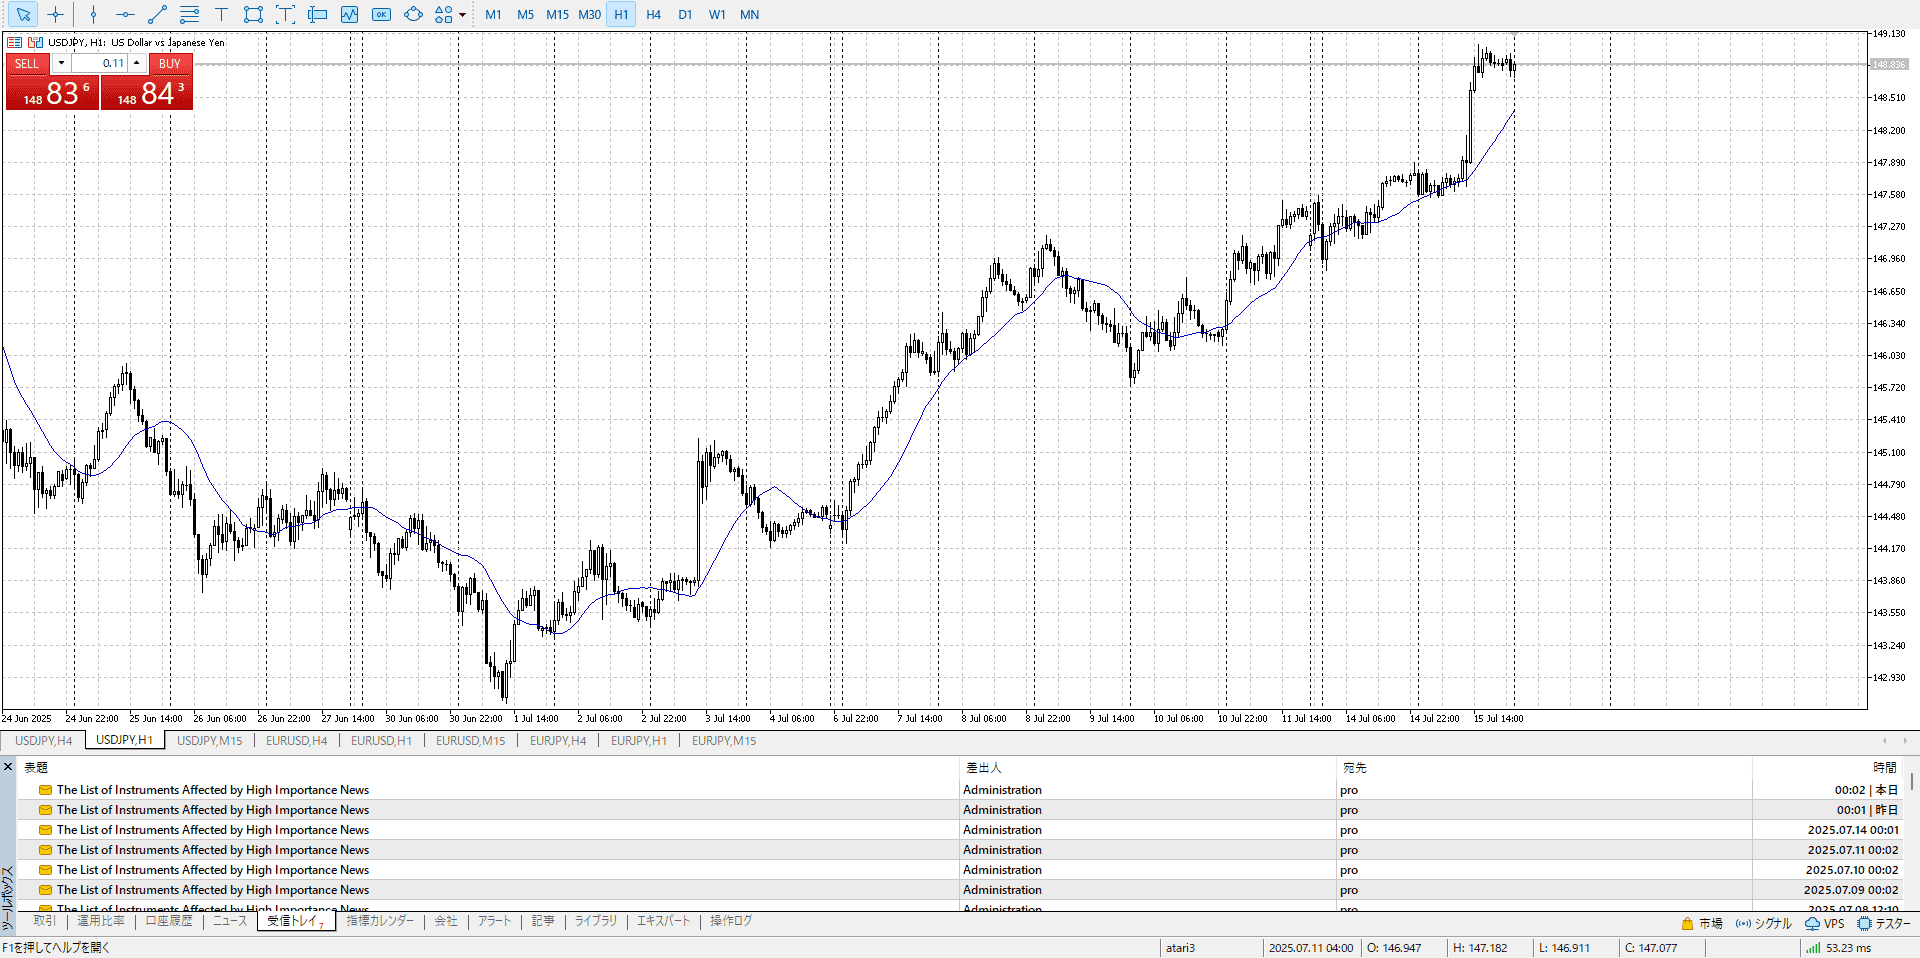1920x958 pixels.
Task: Open VPS cloud icon in toolbox
Action: pos(1812,923)
